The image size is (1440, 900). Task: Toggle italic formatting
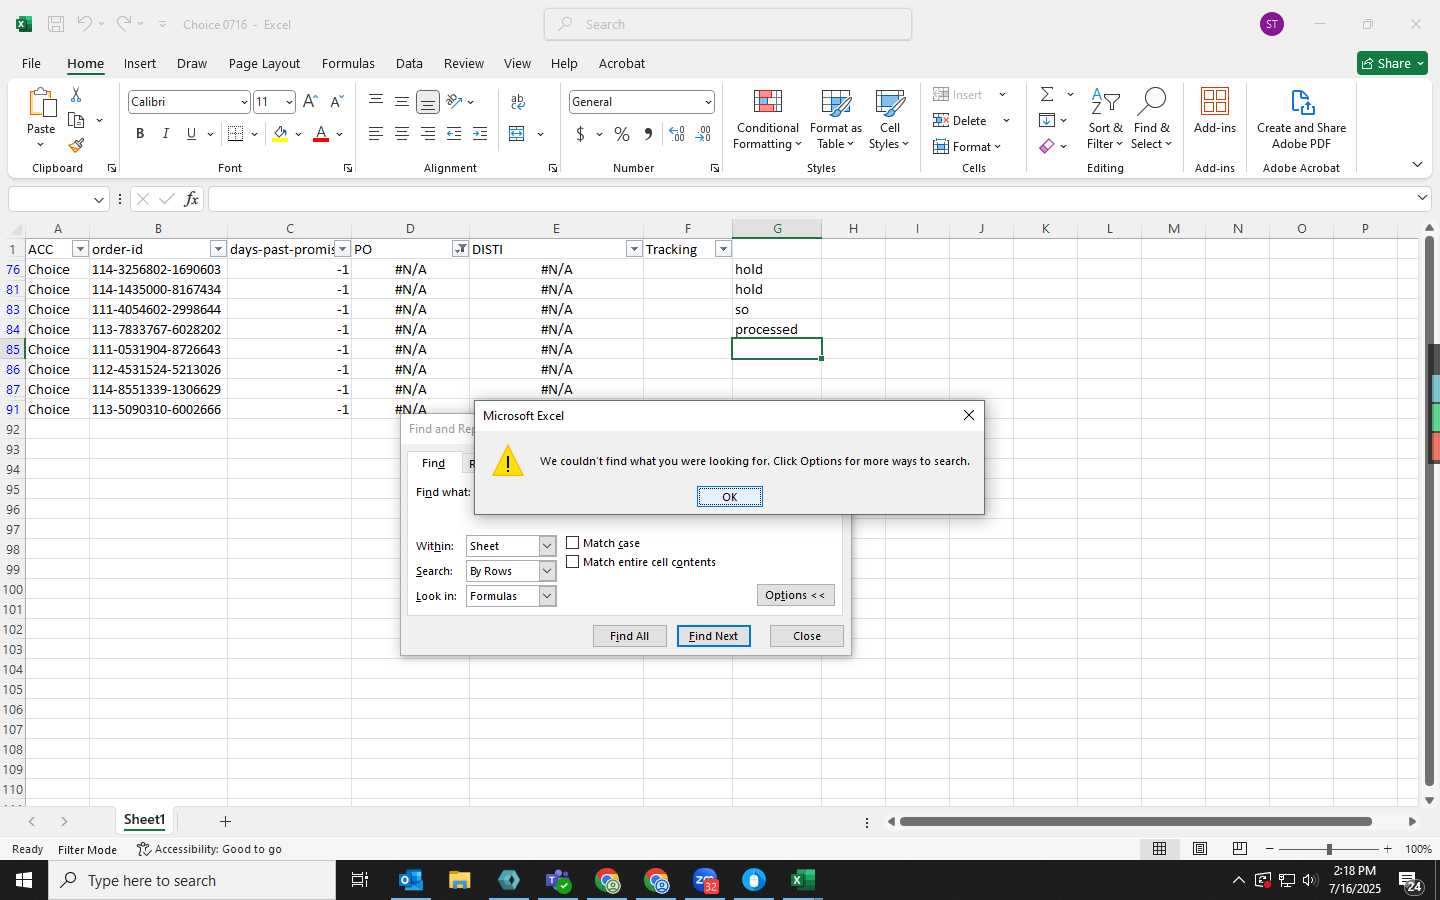point(165,134)
